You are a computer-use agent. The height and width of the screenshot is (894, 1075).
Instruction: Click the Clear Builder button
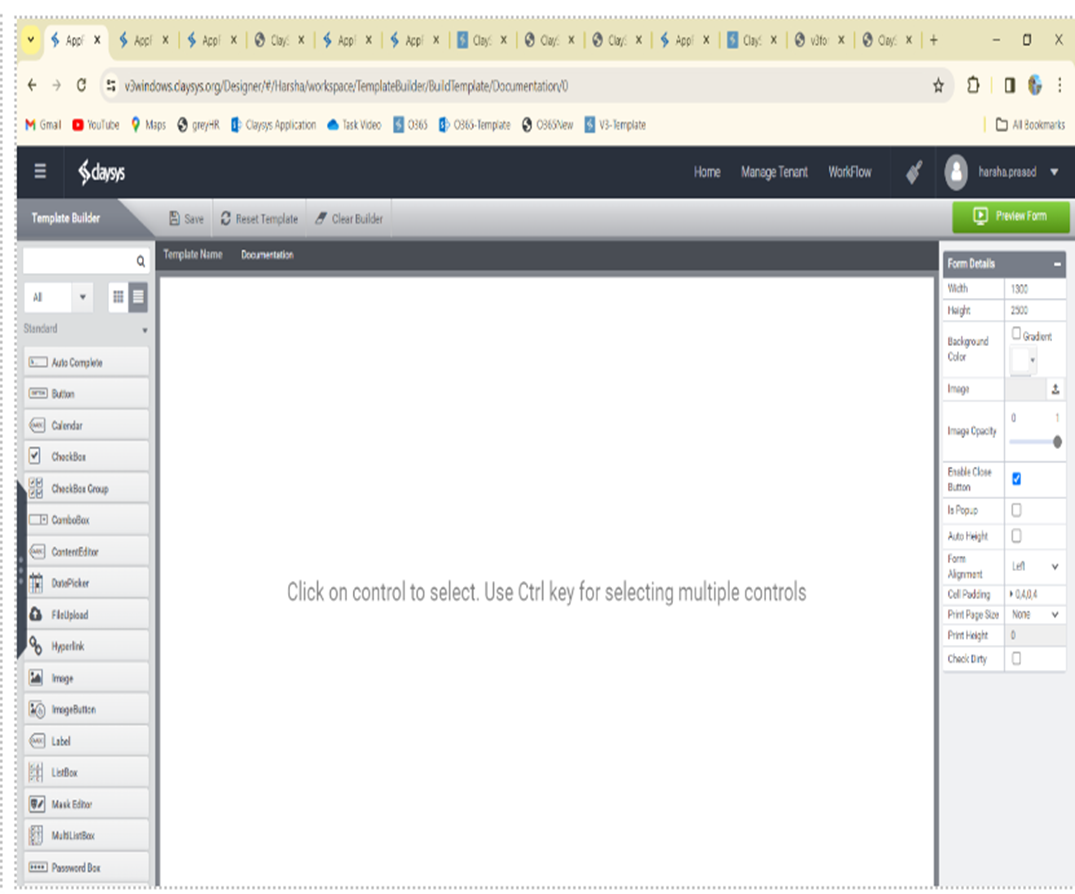pyautogui.click(x=348, y=218)
